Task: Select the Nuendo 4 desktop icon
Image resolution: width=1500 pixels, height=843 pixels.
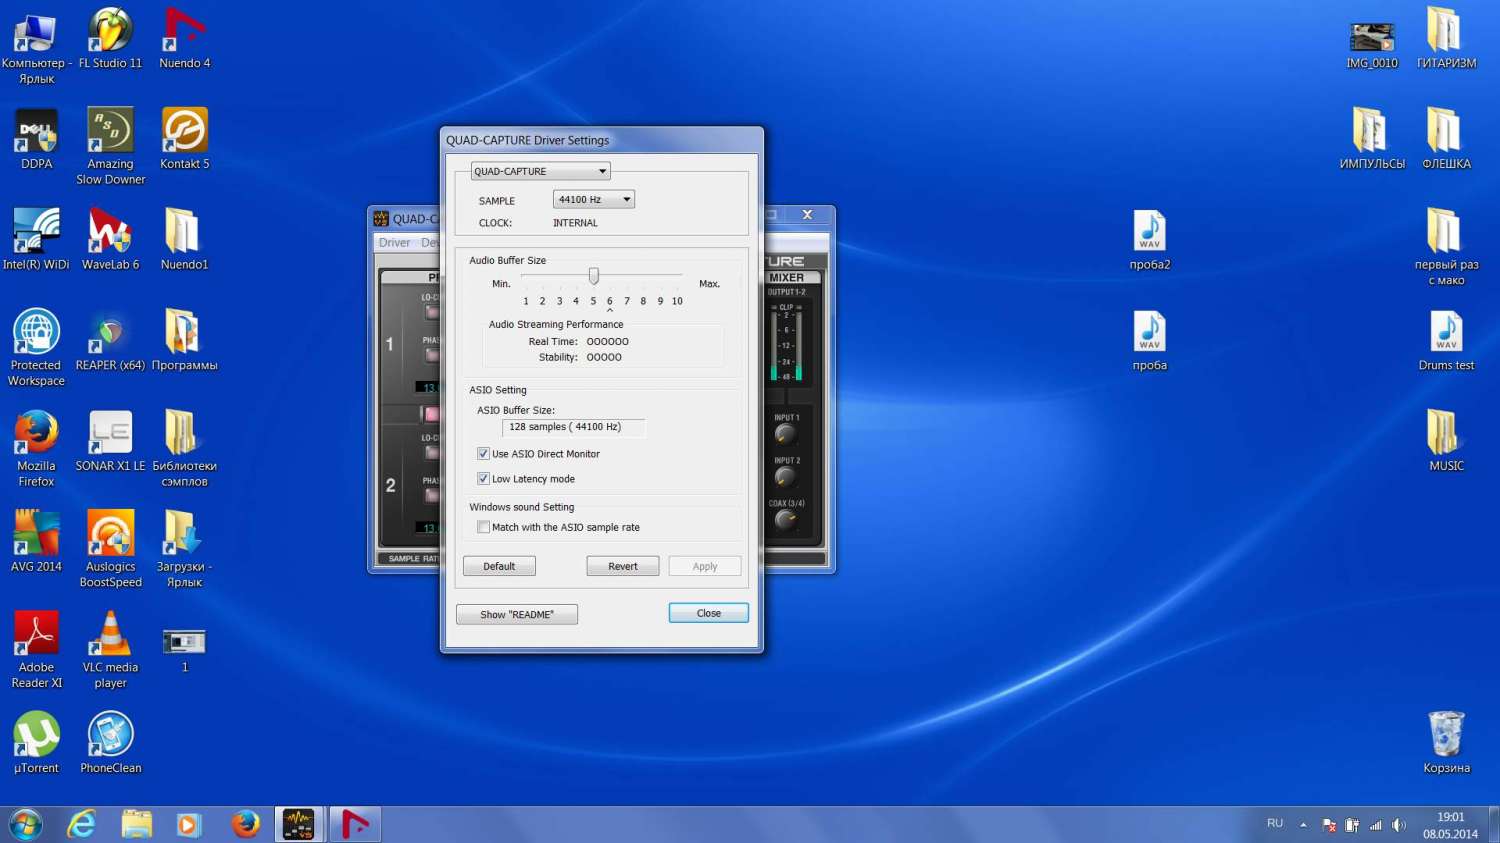Action: 184,33
